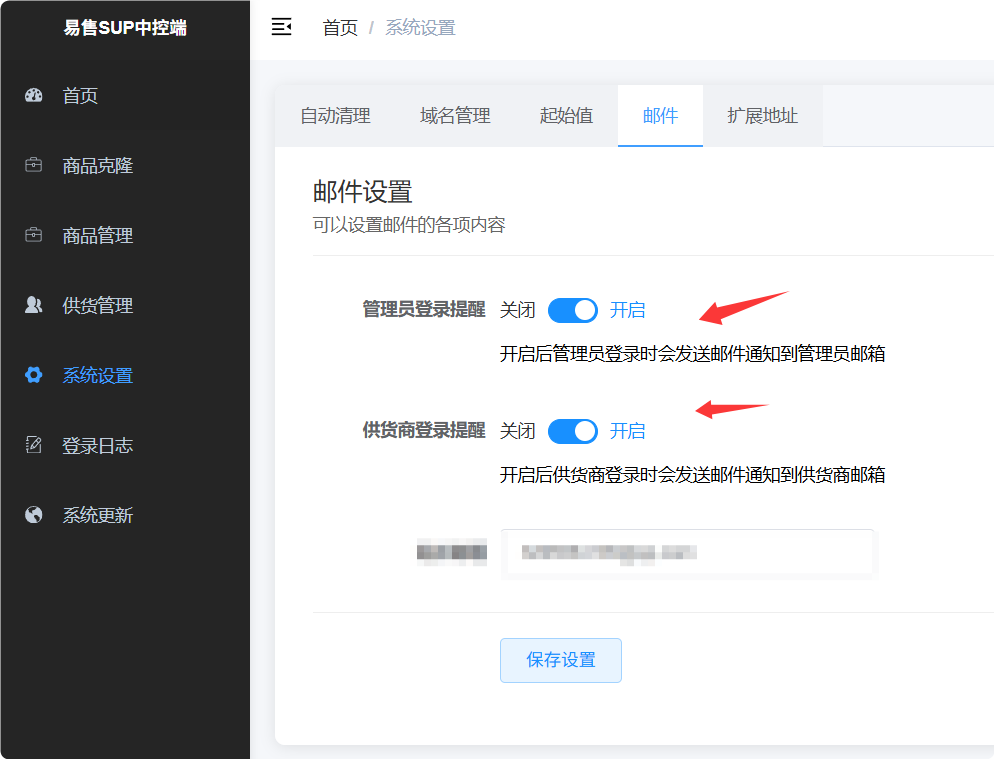Toggle off the 供货商登录提醒 switch
This screenshot has width=994, height=759.
pyautogui.click(x=572, y=431)
